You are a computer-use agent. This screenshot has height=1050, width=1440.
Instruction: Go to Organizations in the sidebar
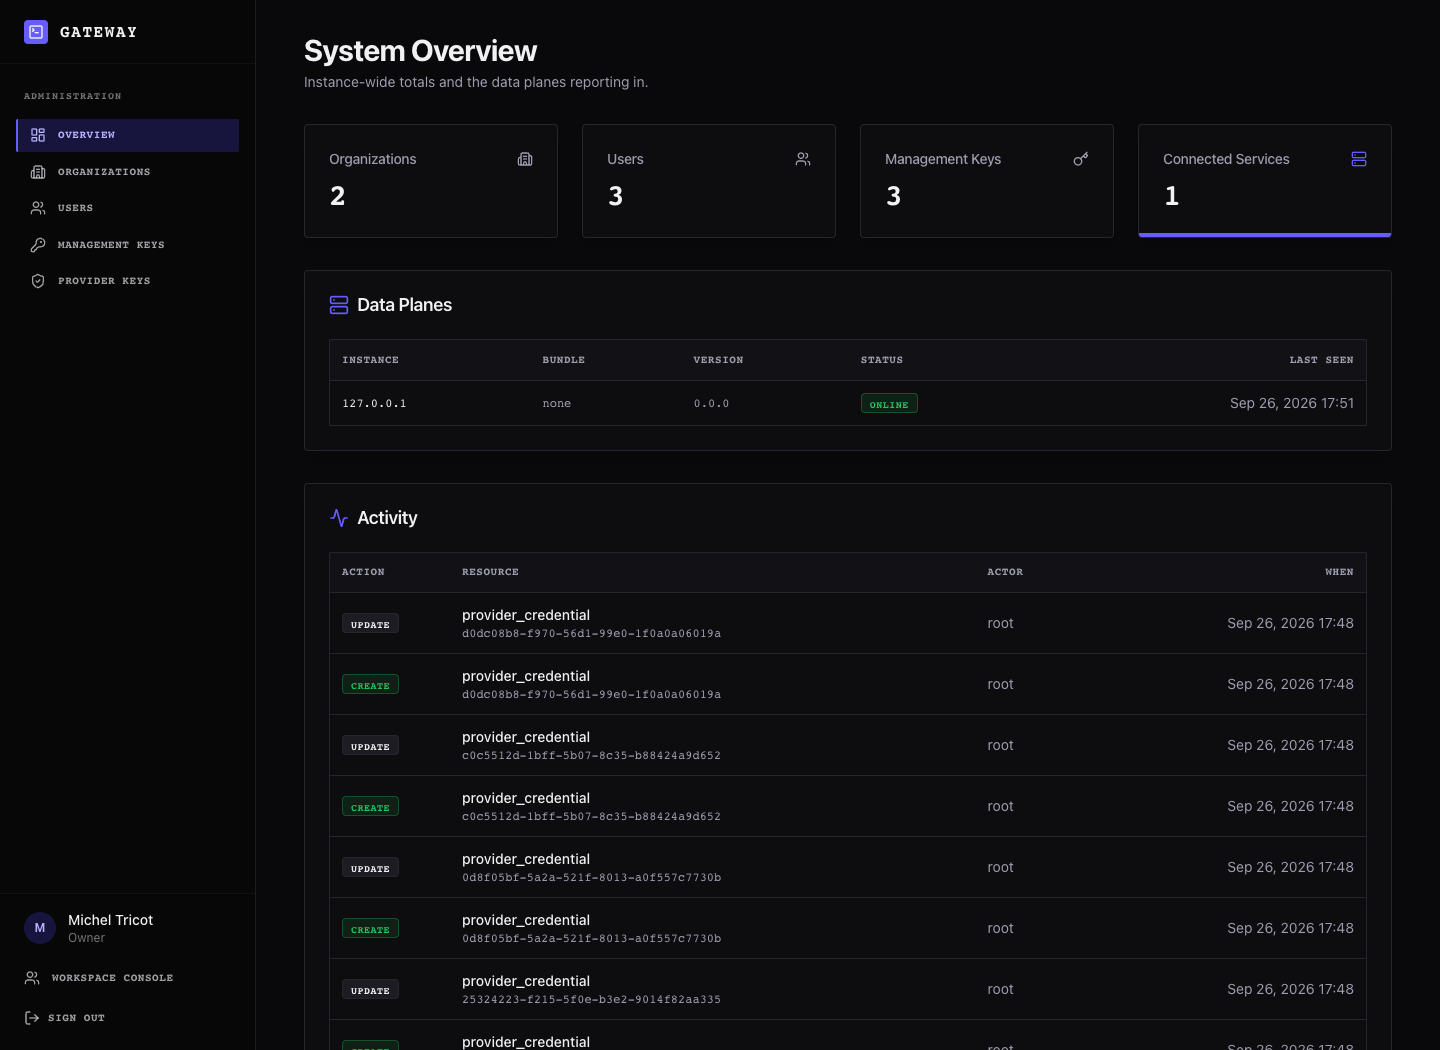(x=128, y=172)
